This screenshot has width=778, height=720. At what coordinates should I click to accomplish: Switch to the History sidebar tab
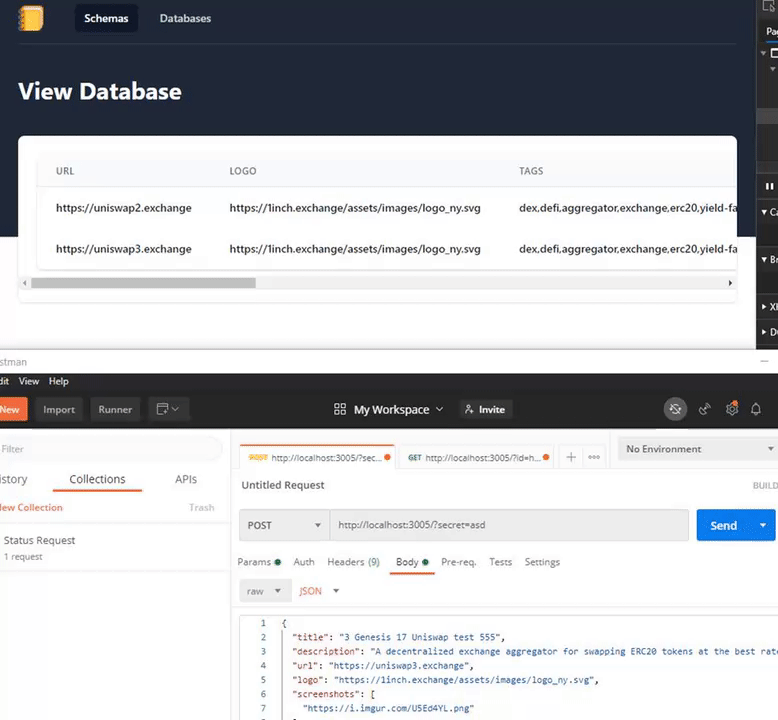click(x=13, y=479)
